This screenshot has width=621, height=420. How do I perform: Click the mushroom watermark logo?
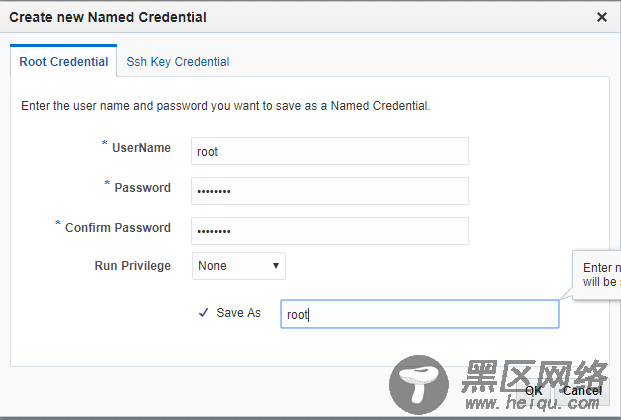(419, 385)
